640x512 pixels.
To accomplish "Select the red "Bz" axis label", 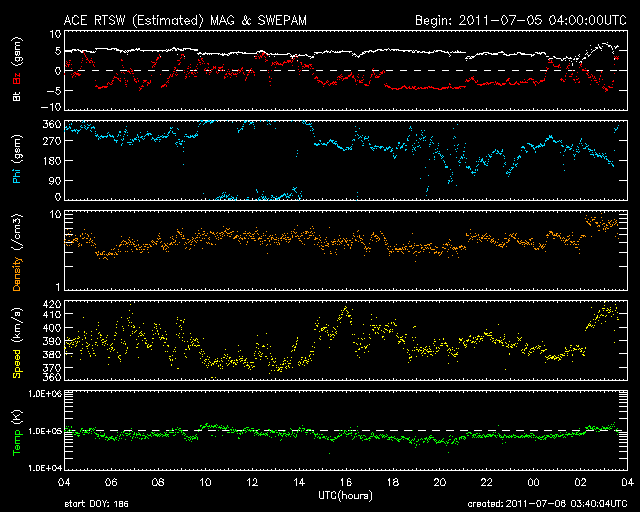I will tap(17, 78).
